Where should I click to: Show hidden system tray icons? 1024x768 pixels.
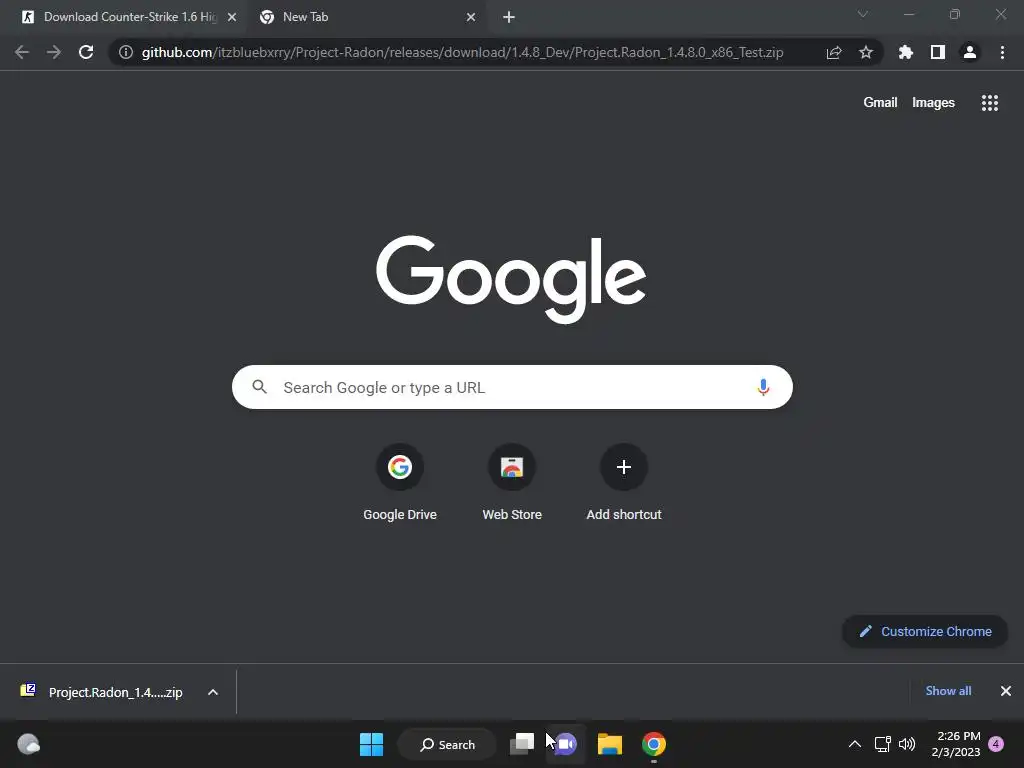coord(854,744)
